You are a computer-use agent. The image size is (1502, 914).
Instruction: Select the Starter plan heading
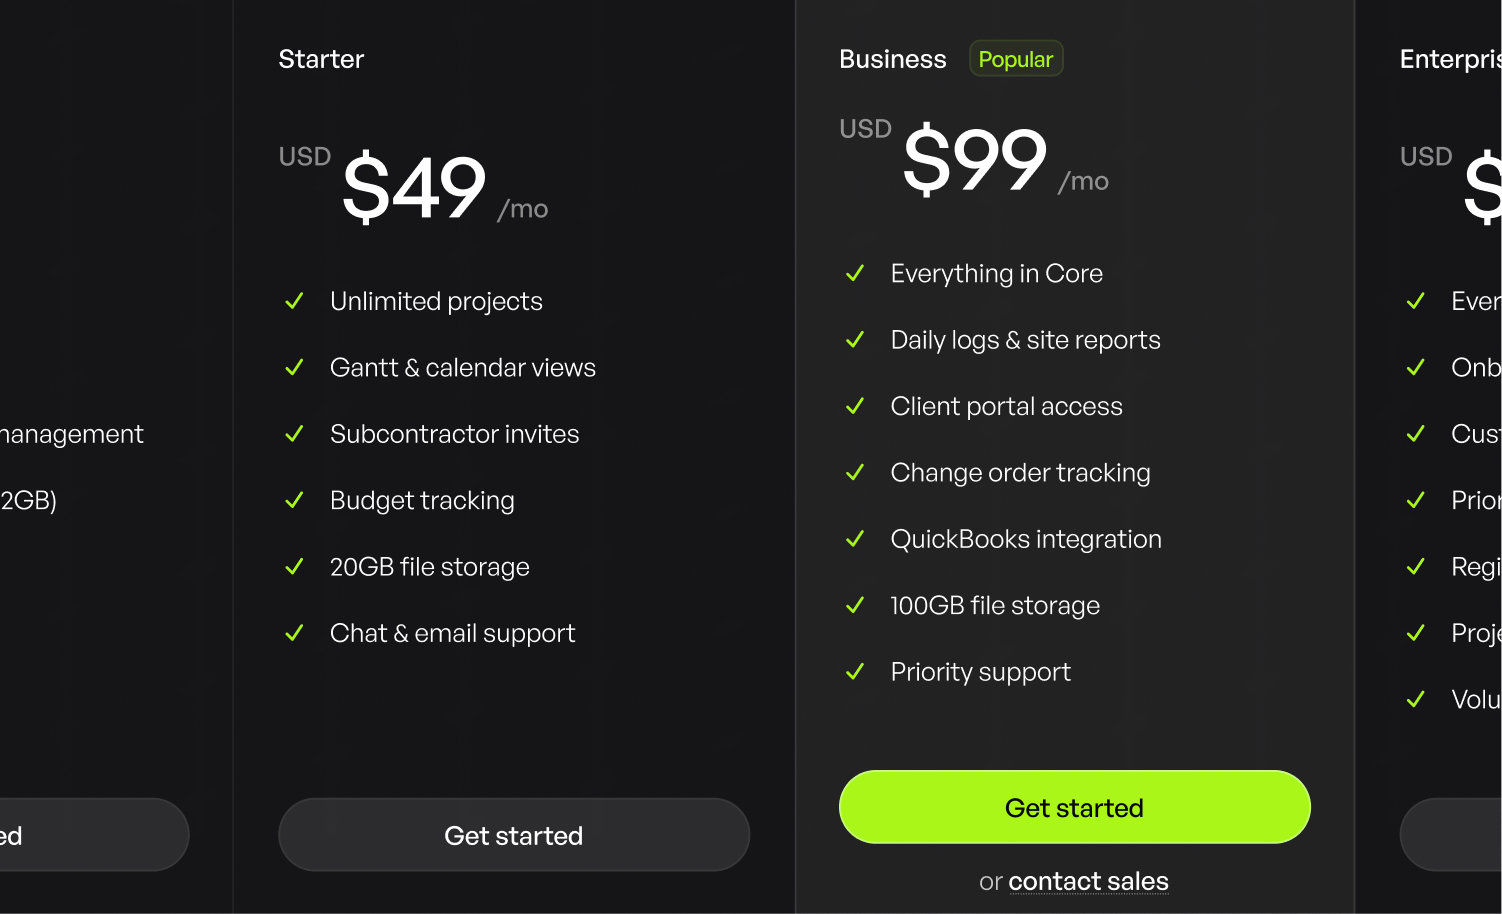pos(321,59)
